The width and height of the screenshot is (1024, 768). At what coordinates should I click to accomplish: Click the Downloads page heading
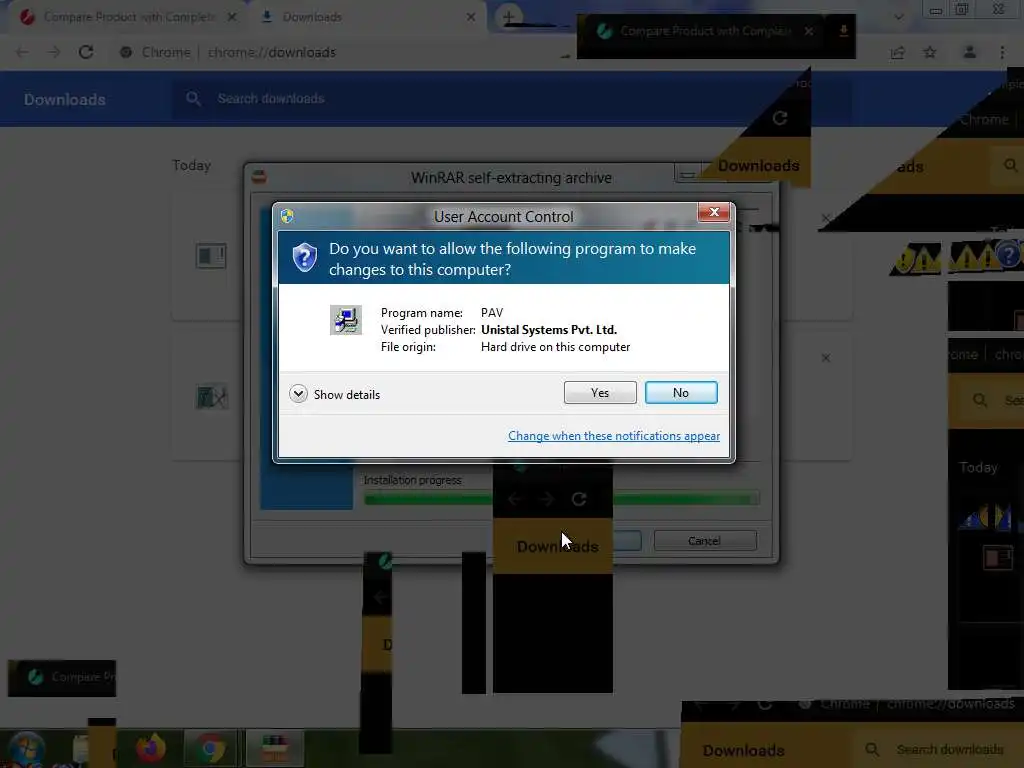65,99
